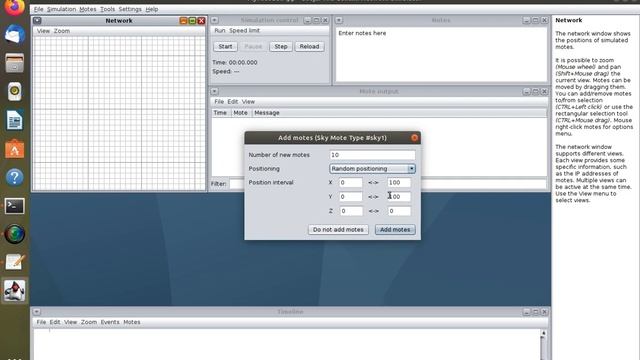
Task: Maximize the Notes window
Action: tap(536, 20)
